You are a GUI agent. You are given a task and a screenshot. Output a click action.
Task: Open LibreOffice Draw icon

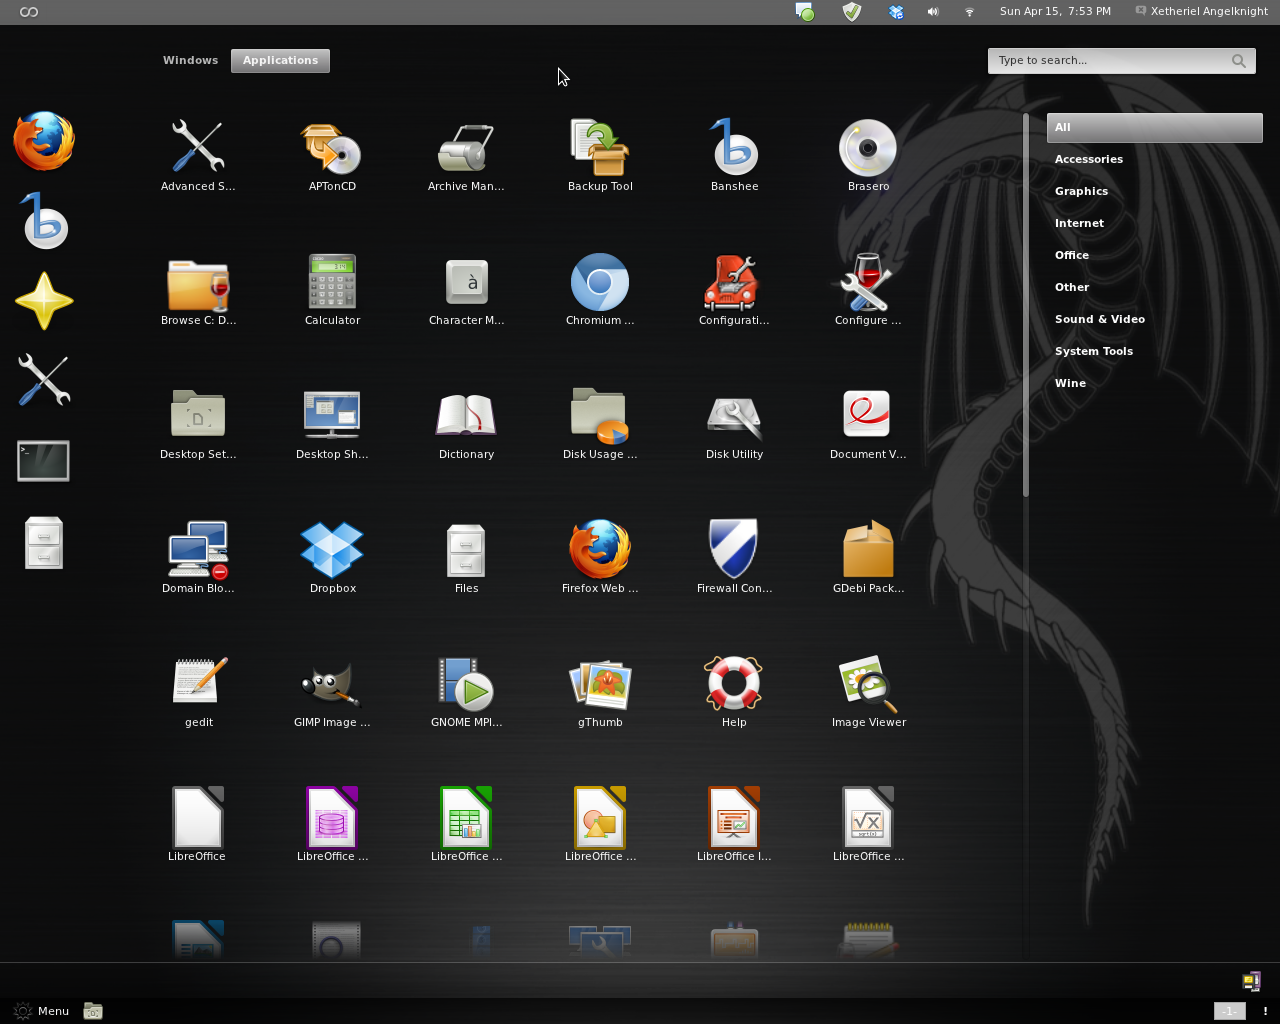(600, 816)
